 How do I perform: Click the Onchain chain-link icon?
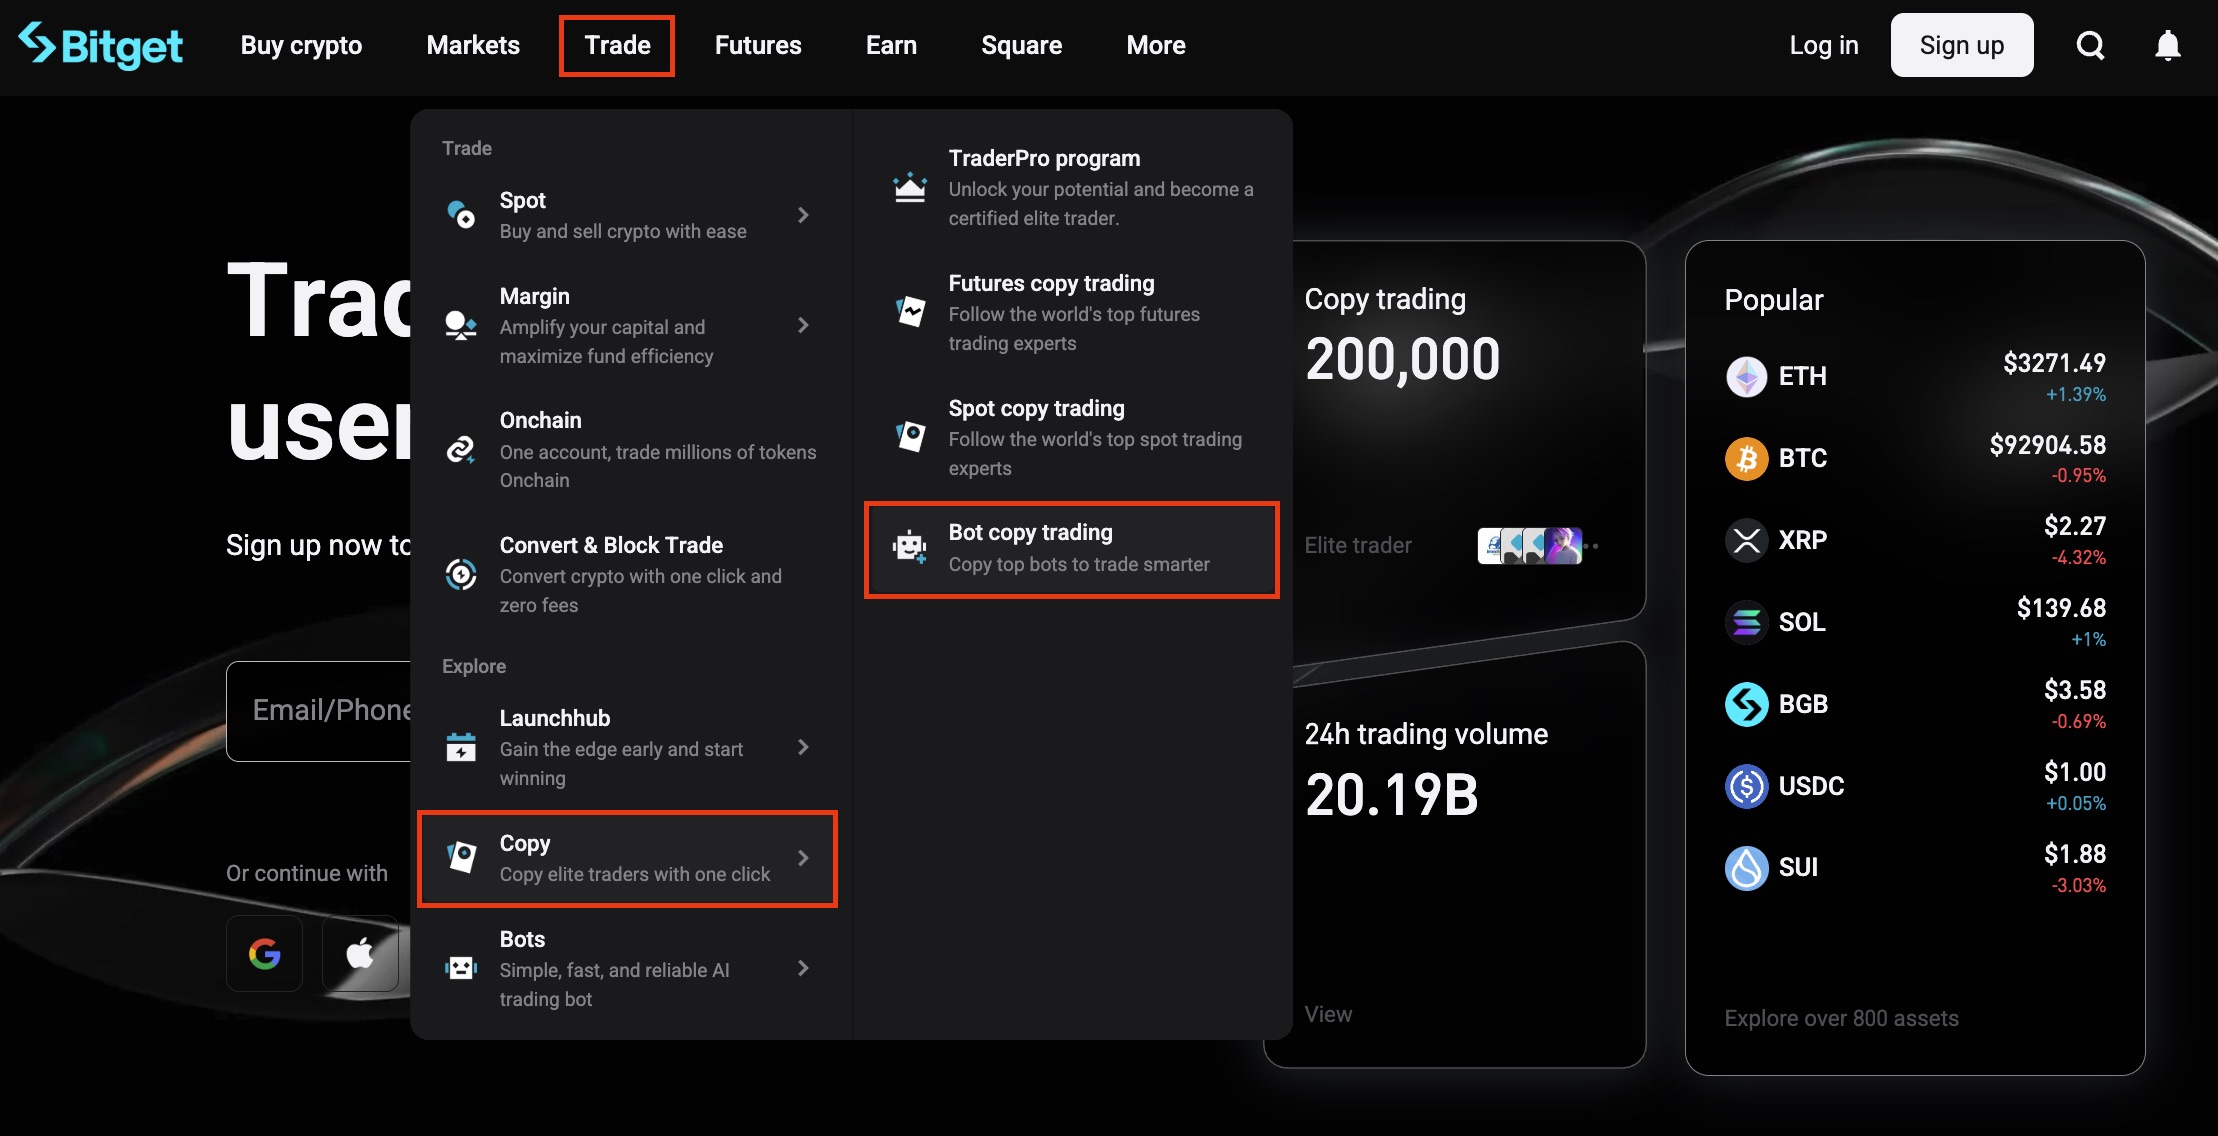(x=461, y=449)
